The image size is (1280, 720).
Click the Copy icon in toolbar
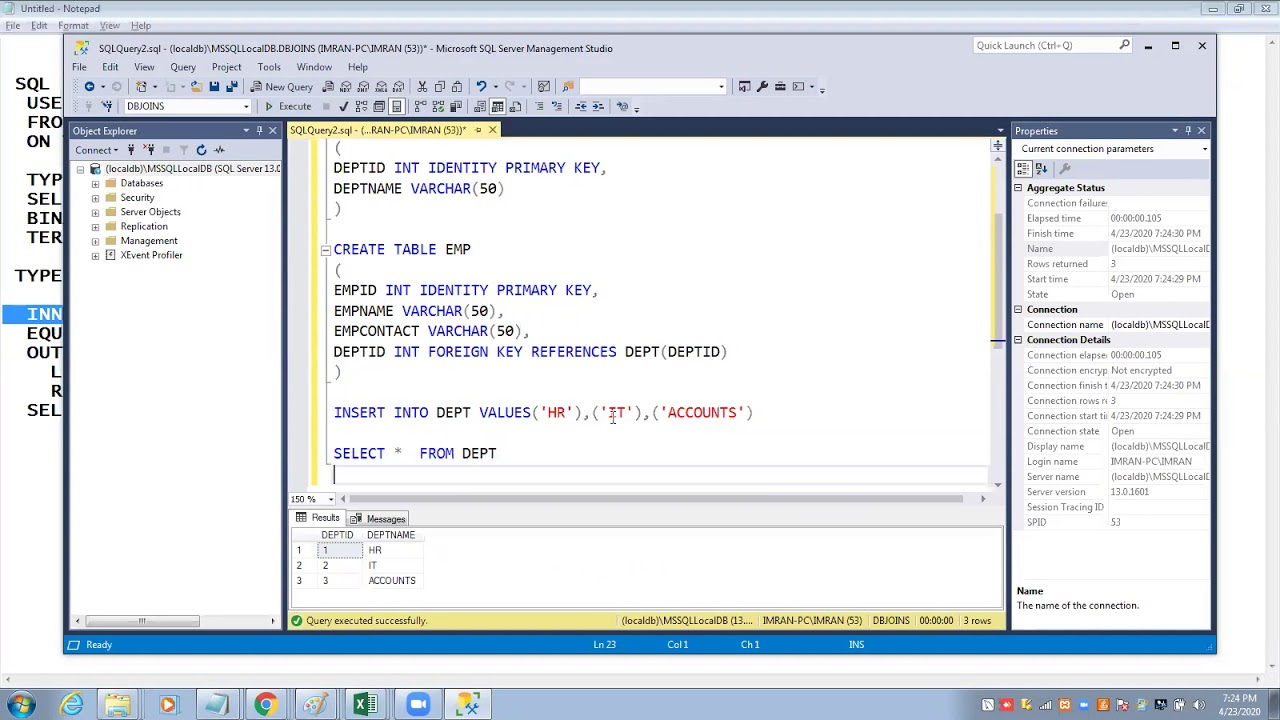(440, 87)
